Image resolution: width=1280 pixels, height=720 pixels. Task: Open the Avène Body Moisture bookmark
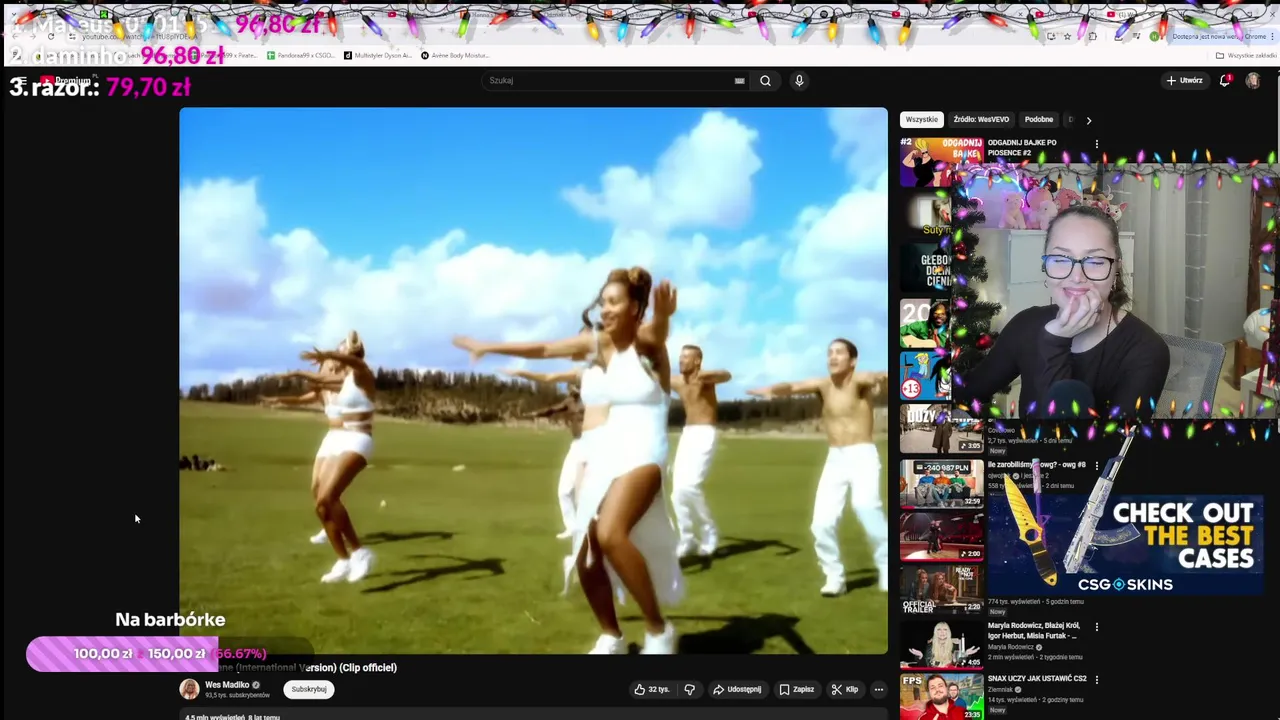click(455, 55)
